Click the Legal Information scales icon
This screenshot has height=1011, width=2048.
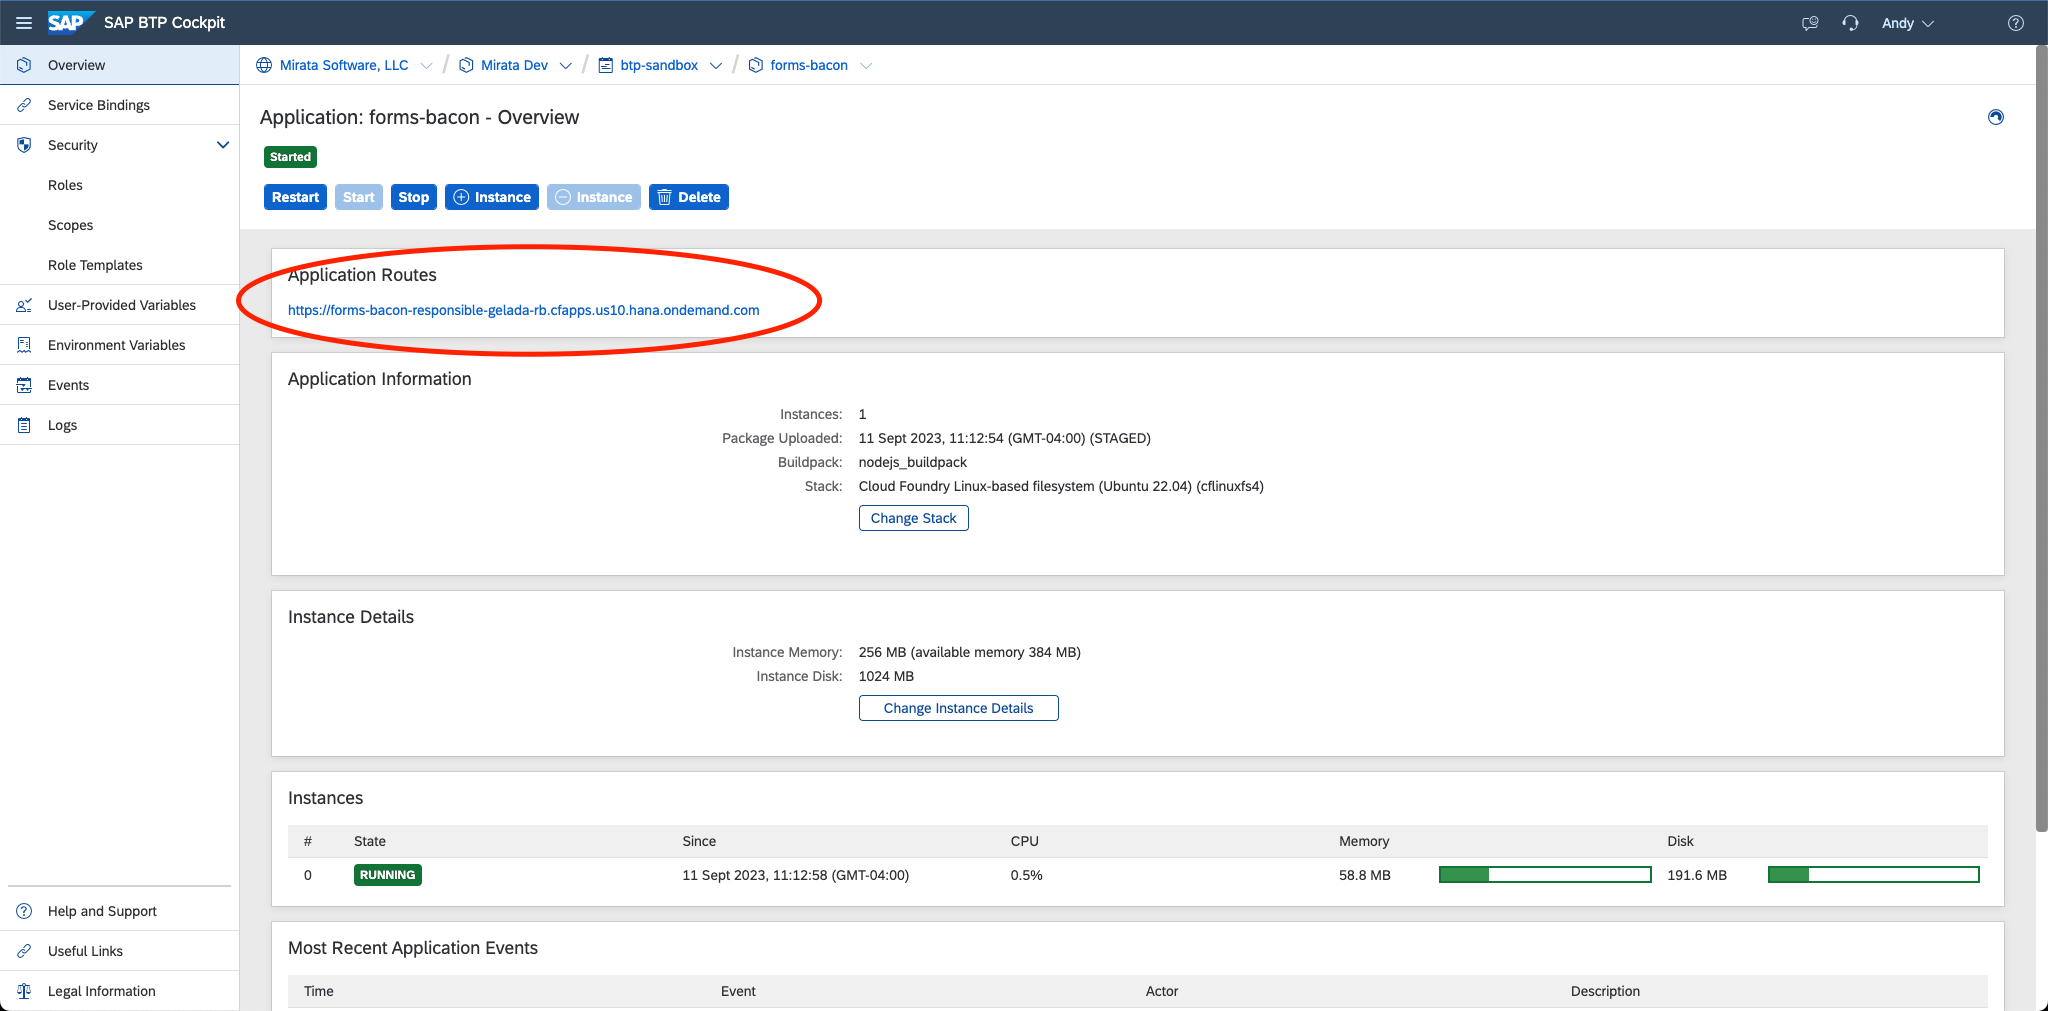tap(24, 991)
